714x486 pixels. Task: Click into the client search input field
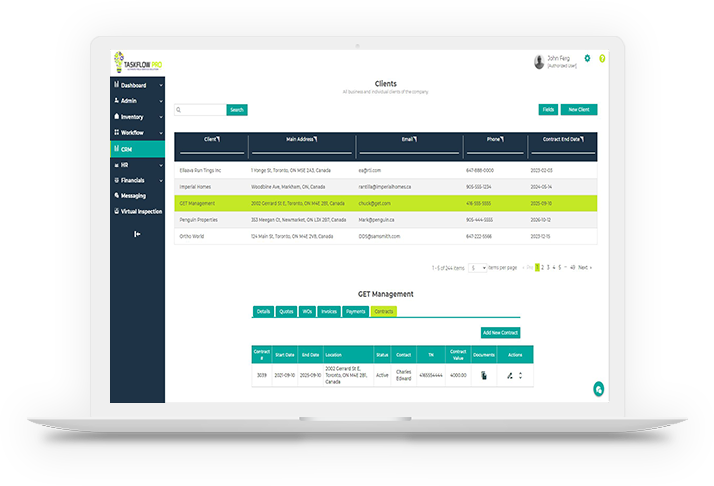[199, 110]
